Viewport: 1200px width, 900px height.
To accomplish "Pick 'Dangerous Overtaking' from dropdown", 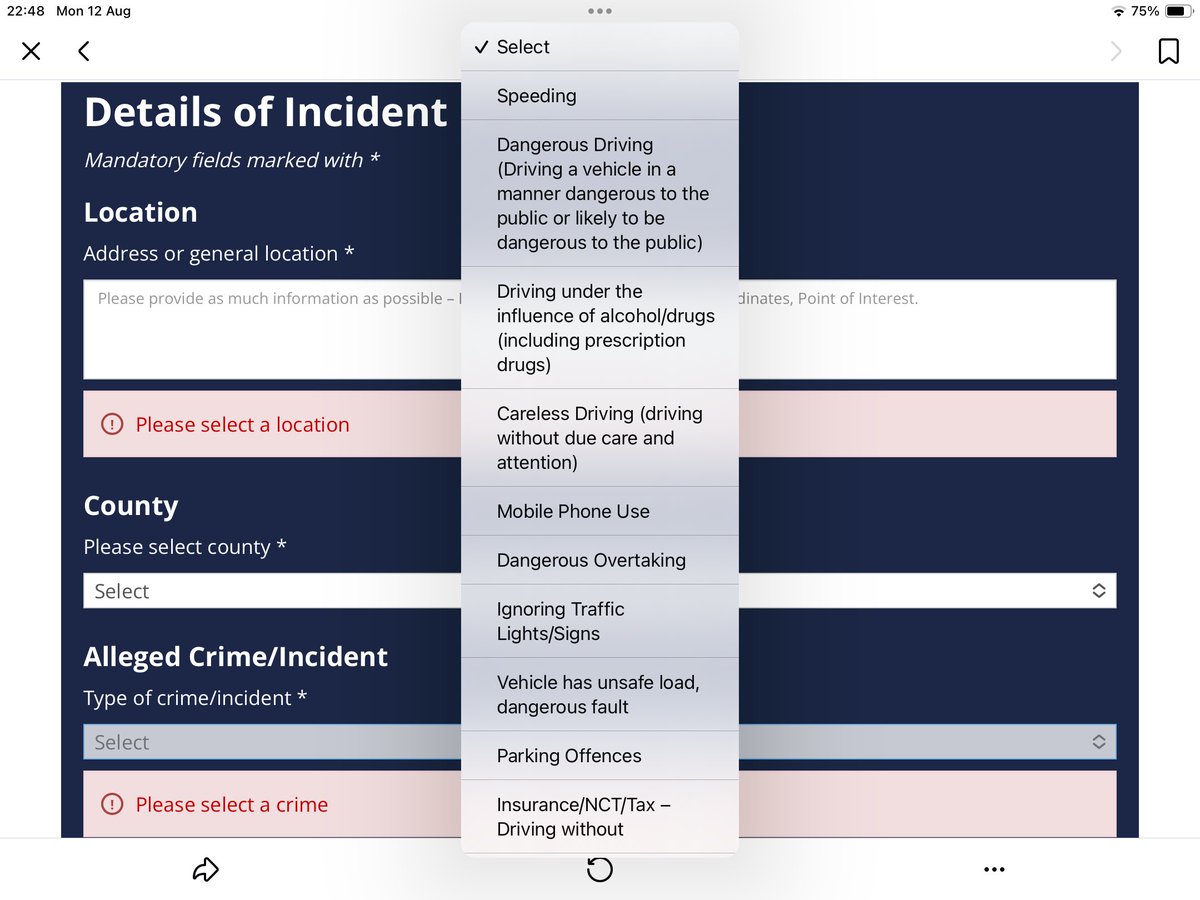I will (600, 560).
